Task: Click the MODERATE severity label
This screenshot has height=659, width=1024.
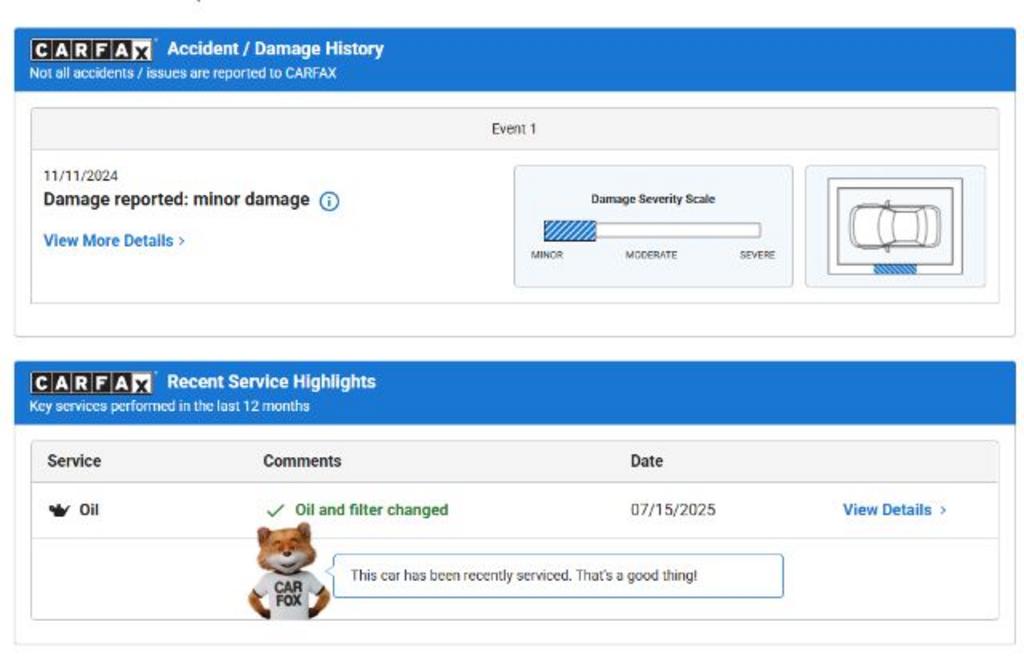Action: pyautogui.click(x=651, y=255)
